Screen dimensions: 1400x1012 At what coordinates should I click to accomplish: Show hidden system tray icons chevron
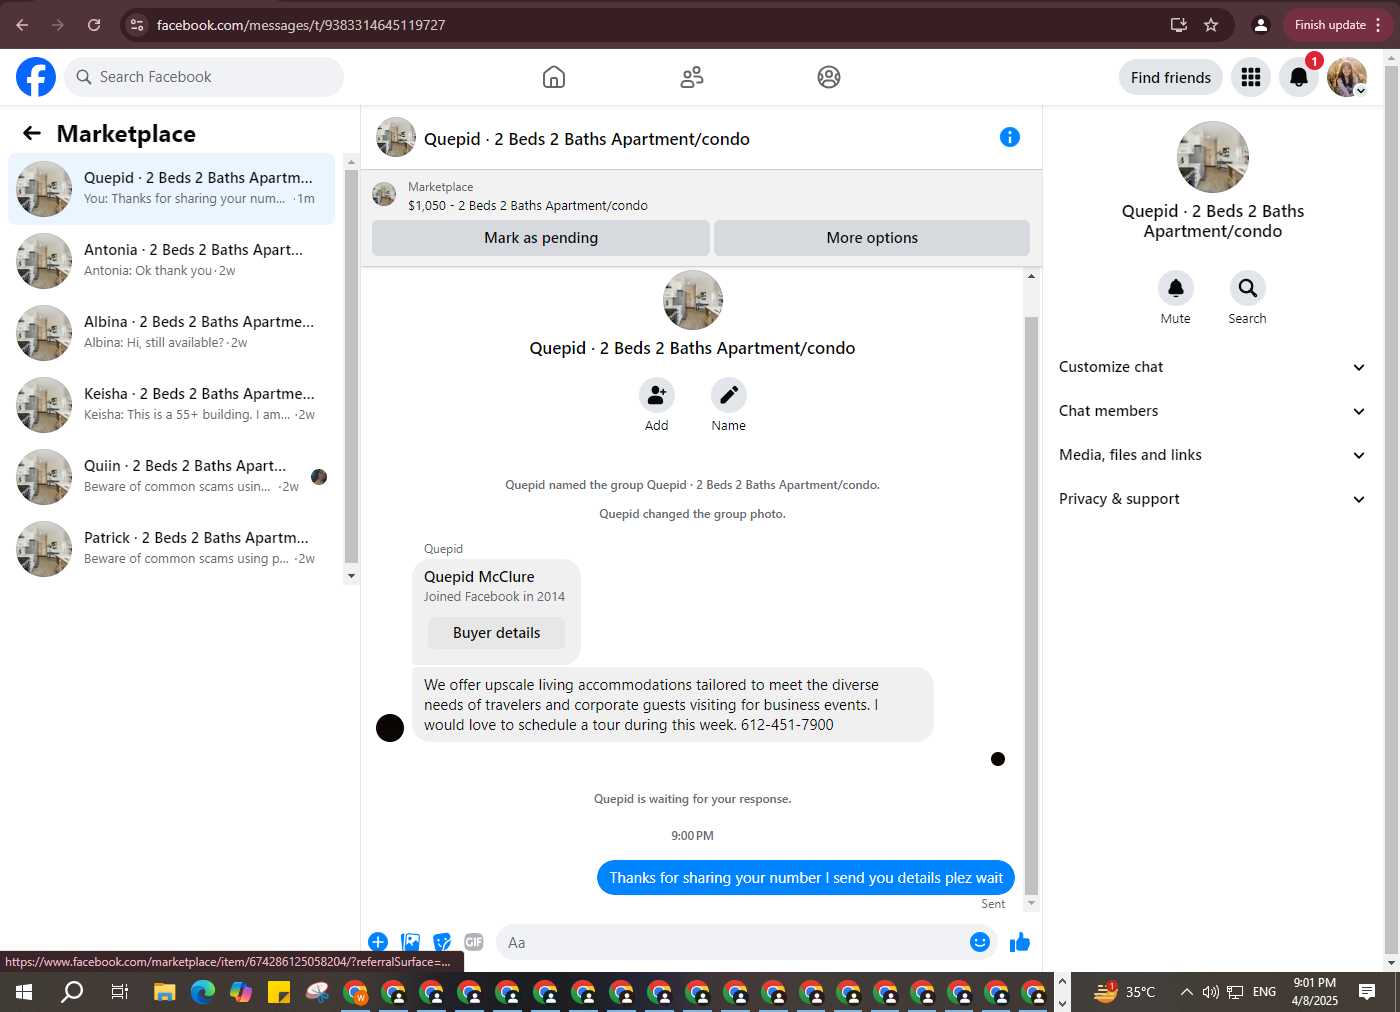click(1186, 992)
